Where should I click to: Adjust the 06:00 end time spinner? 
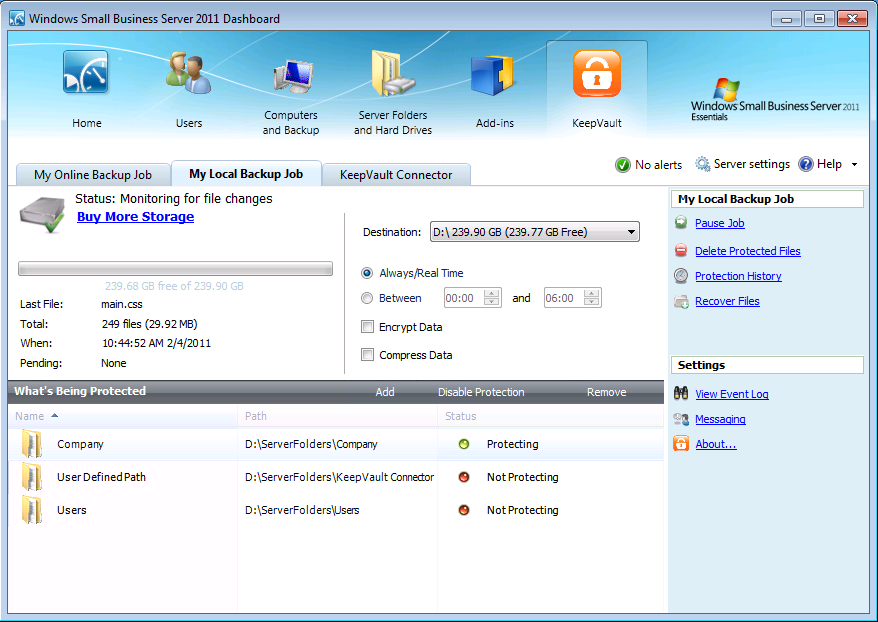click(x=591, y=298)
